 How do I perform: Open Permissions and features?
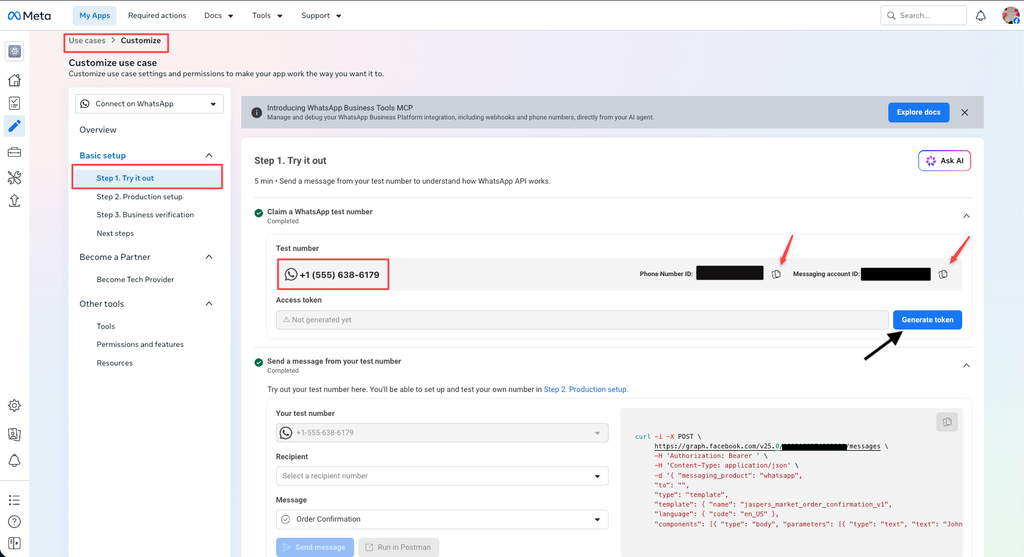point(140,344)
